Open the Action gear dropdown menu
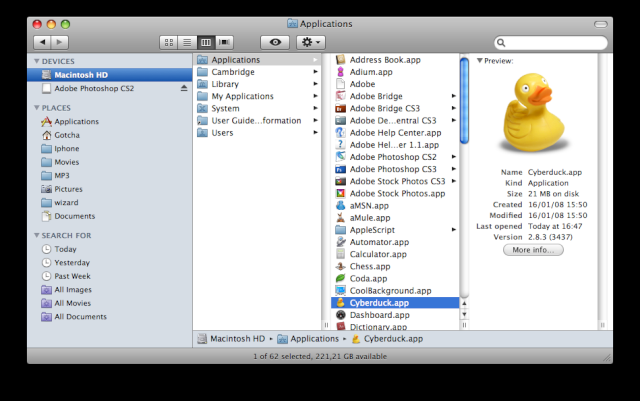Viewport: 640px width, 401px height. 311,42
